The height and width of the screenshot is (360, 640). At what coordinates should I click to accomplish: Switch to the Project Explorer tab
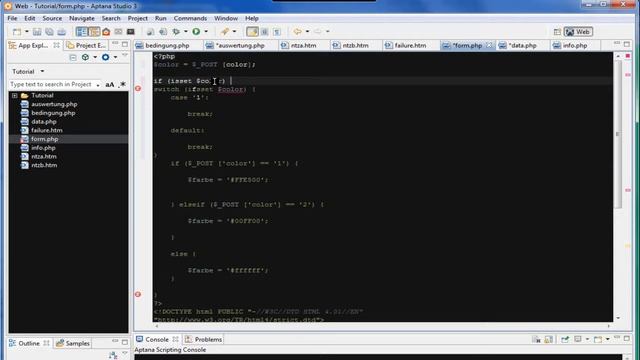87,45
